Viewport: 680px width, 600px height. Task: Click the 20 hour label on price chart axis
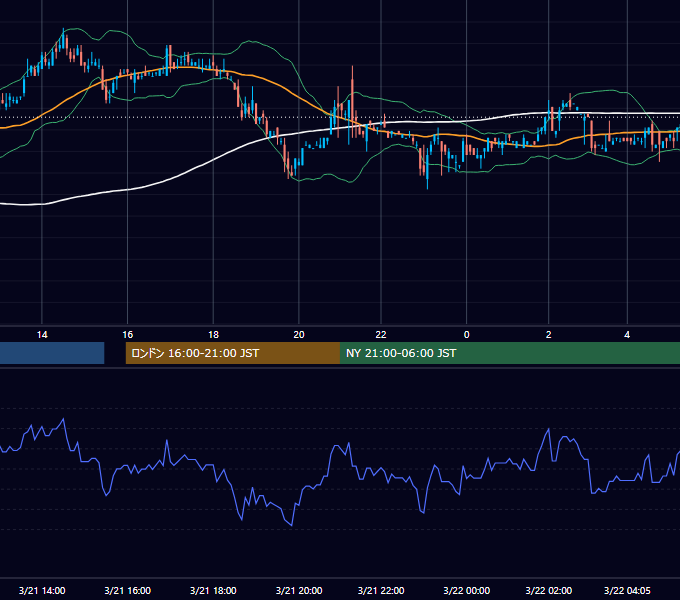point(299,335)
